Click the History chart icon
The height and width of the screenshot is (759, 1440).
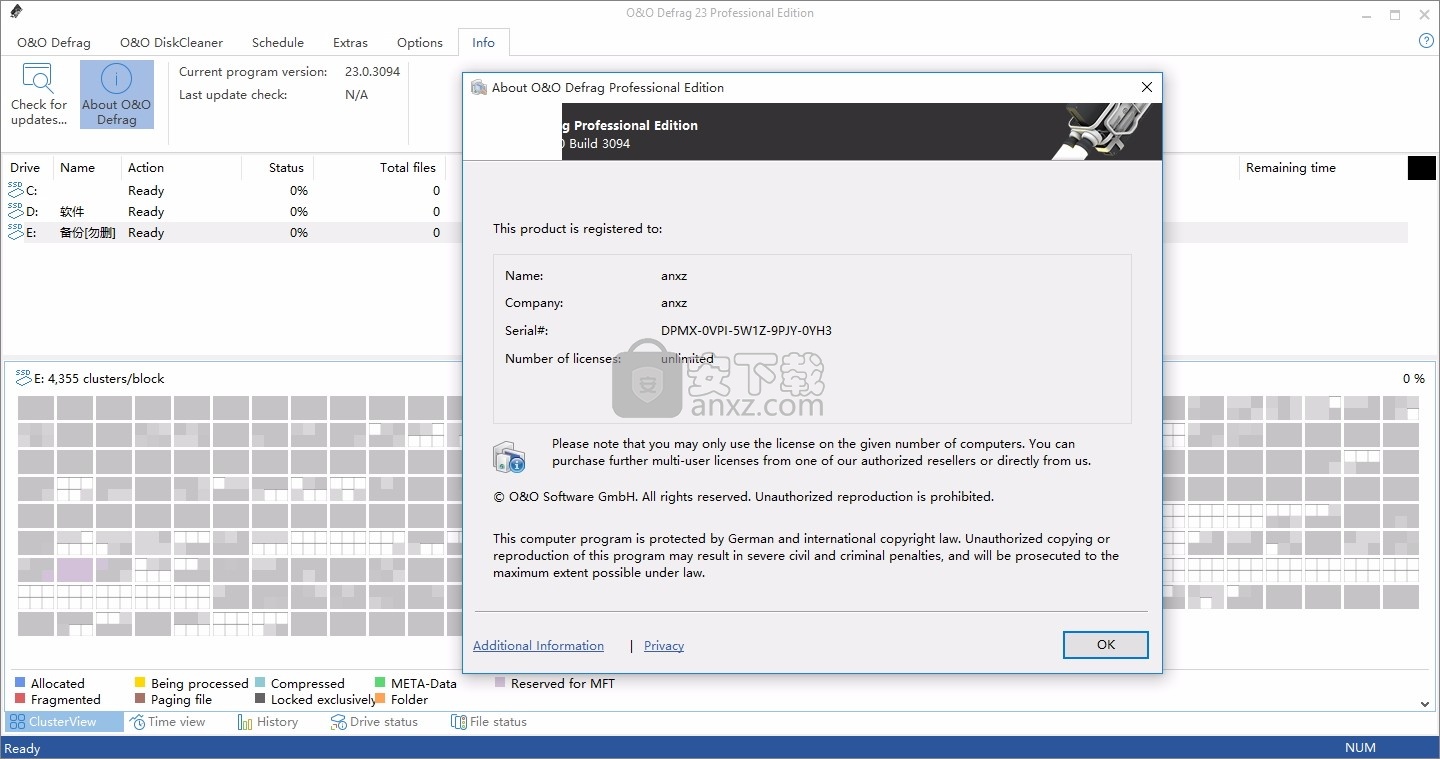pos(245,722)
